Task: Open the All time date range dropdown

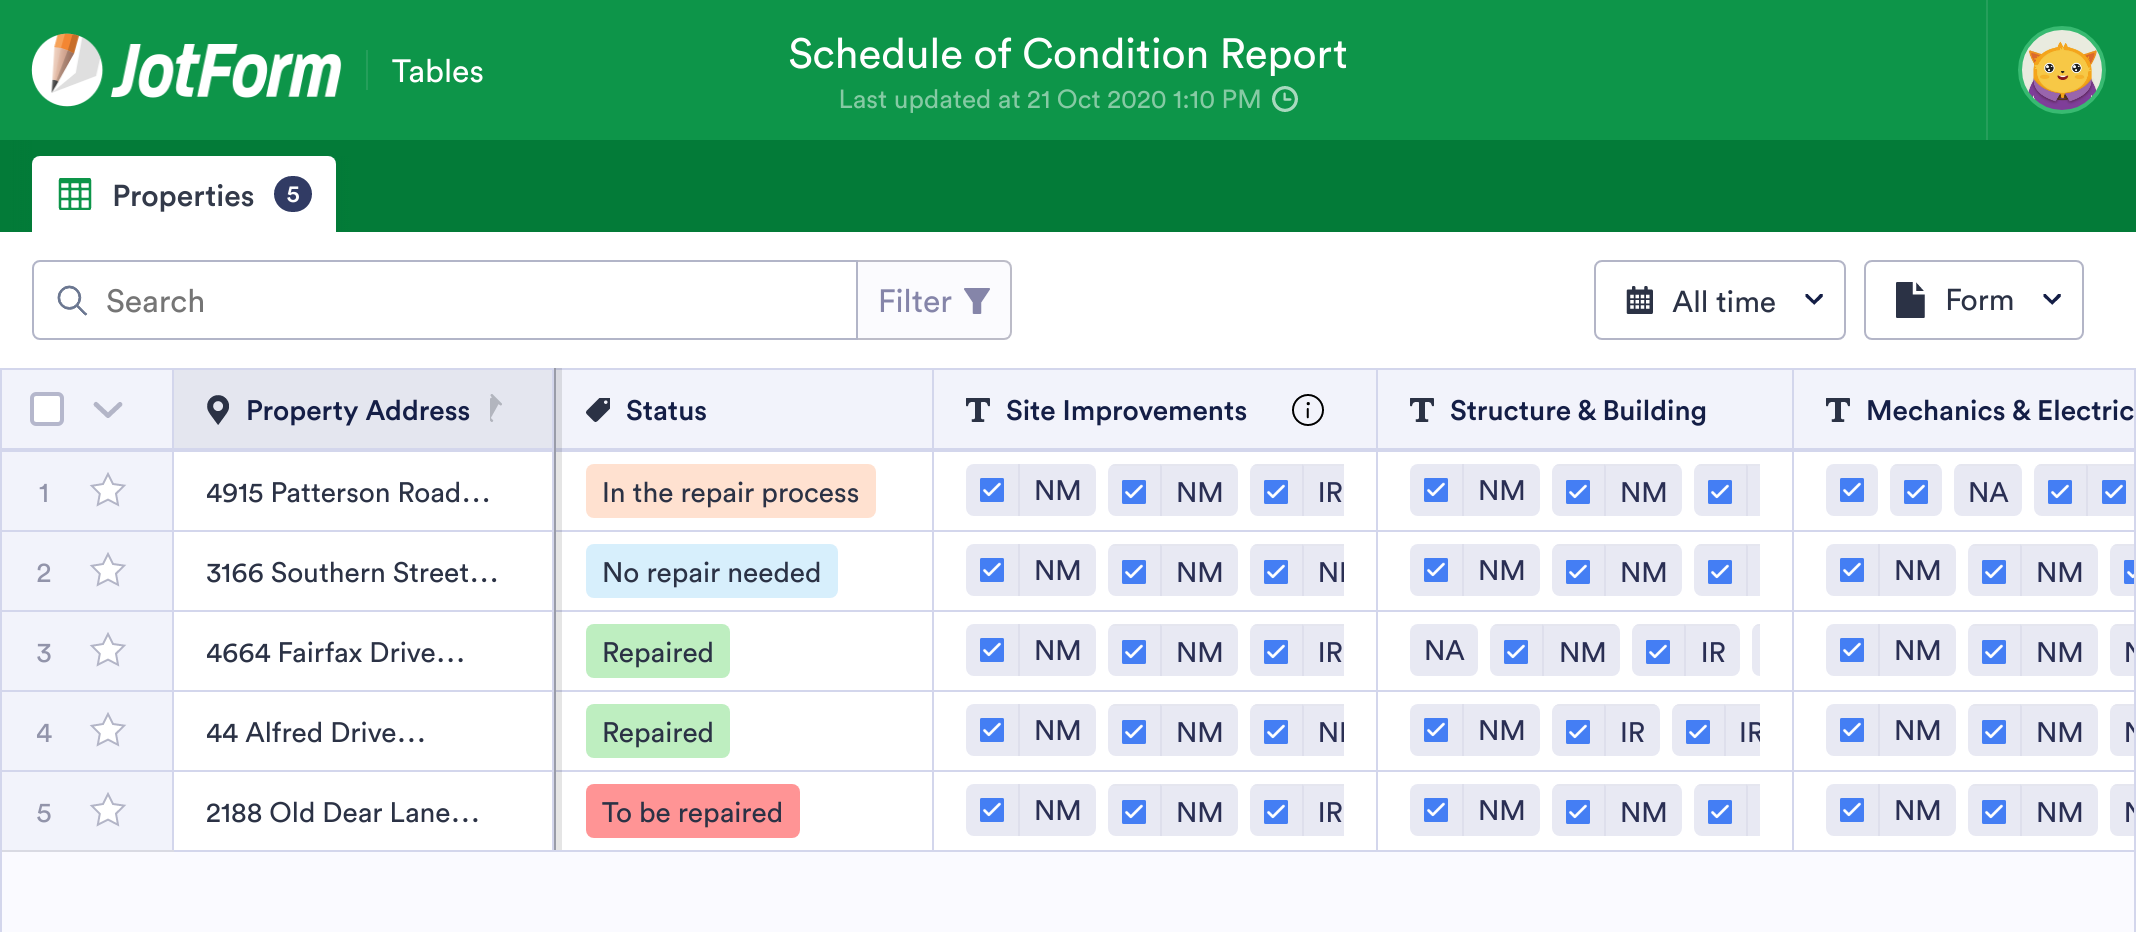Action: (x=1719, y=300)
